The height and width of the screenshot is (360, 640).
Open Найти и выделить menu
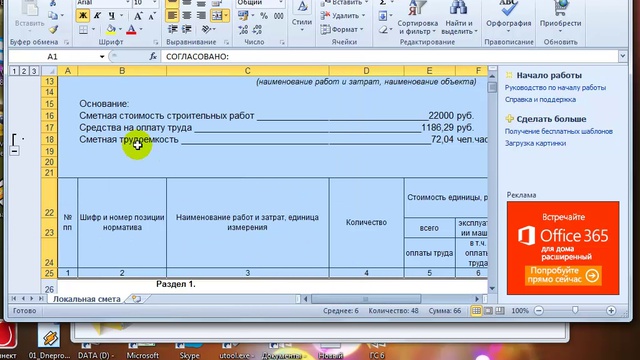(x=459, y=17)
